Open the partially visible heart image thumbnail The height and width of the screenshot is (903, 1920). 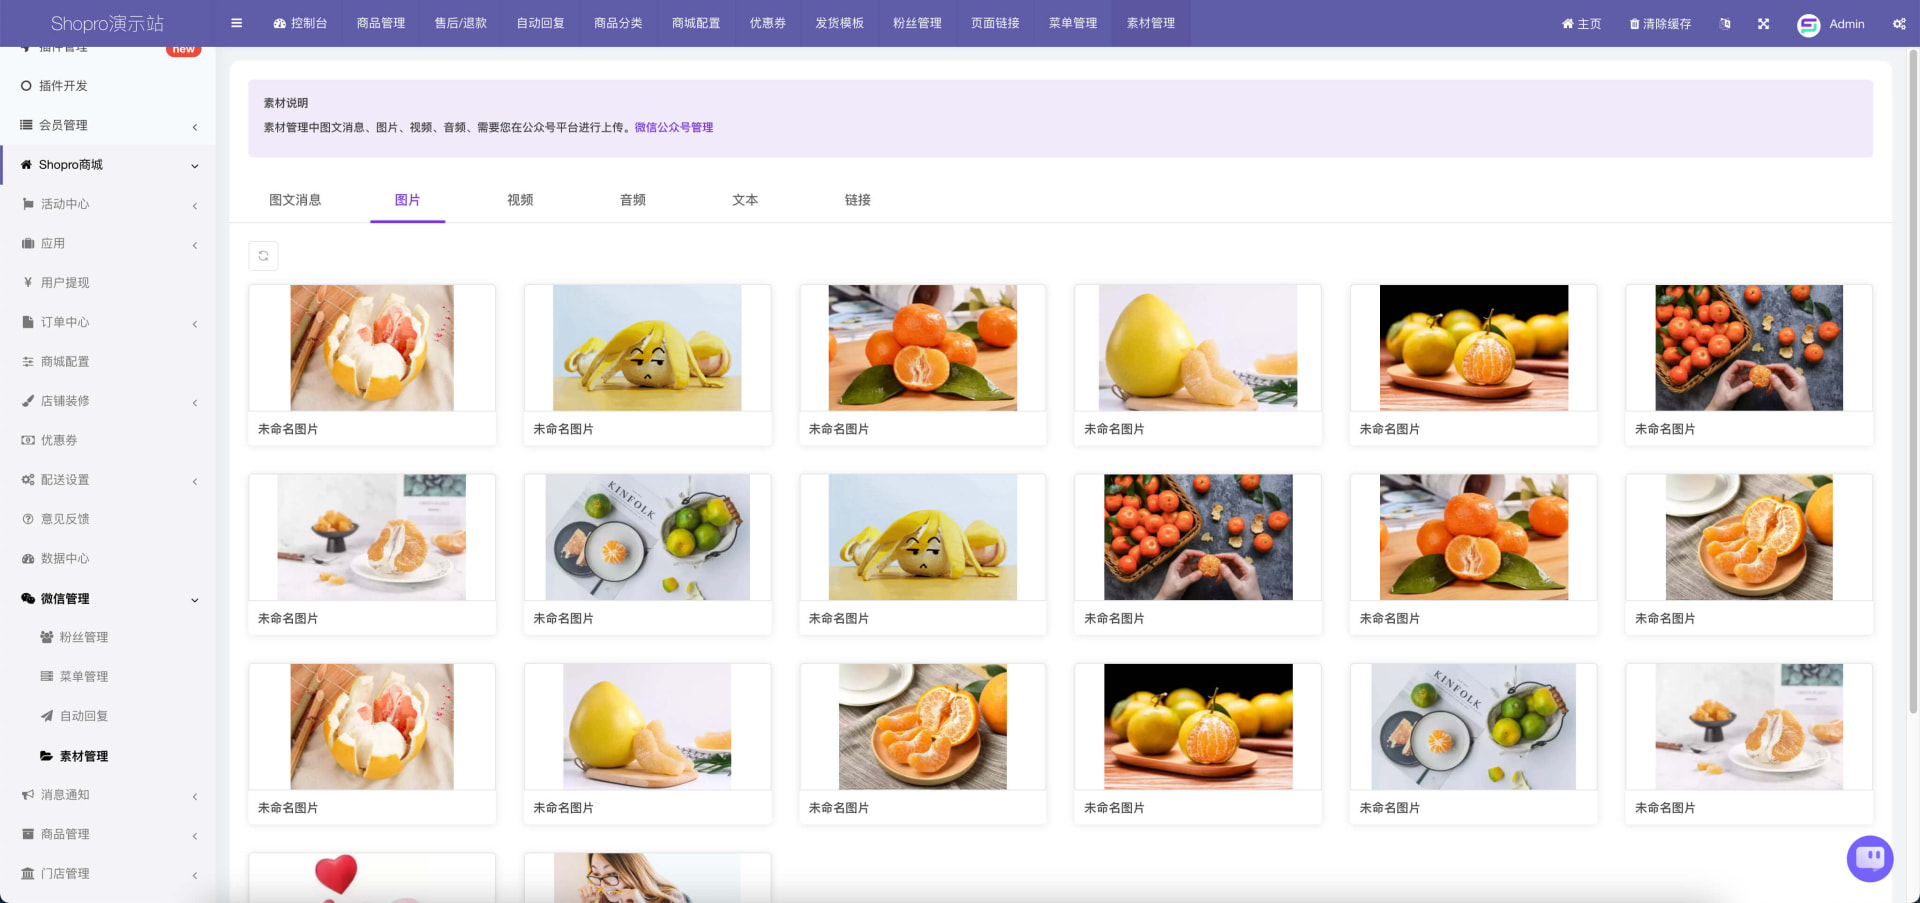point(372,878)
